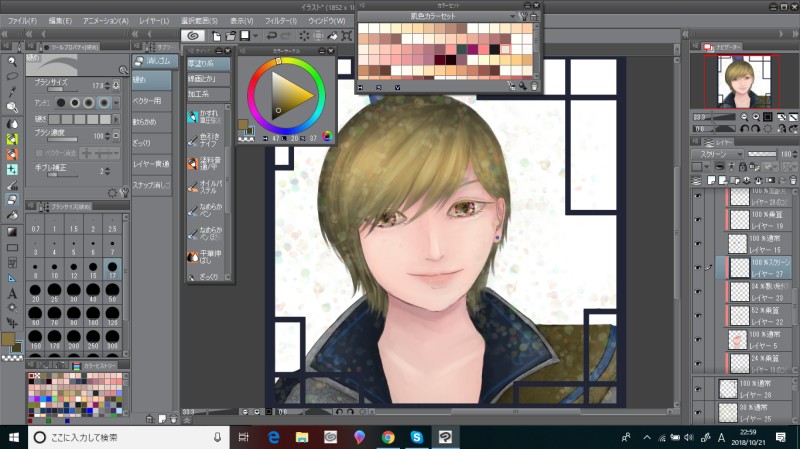The width and height of the screenshot is (800, 449).
Task: Toggle visibility of レイヤー 28
Action: click(x=698, y=389)
